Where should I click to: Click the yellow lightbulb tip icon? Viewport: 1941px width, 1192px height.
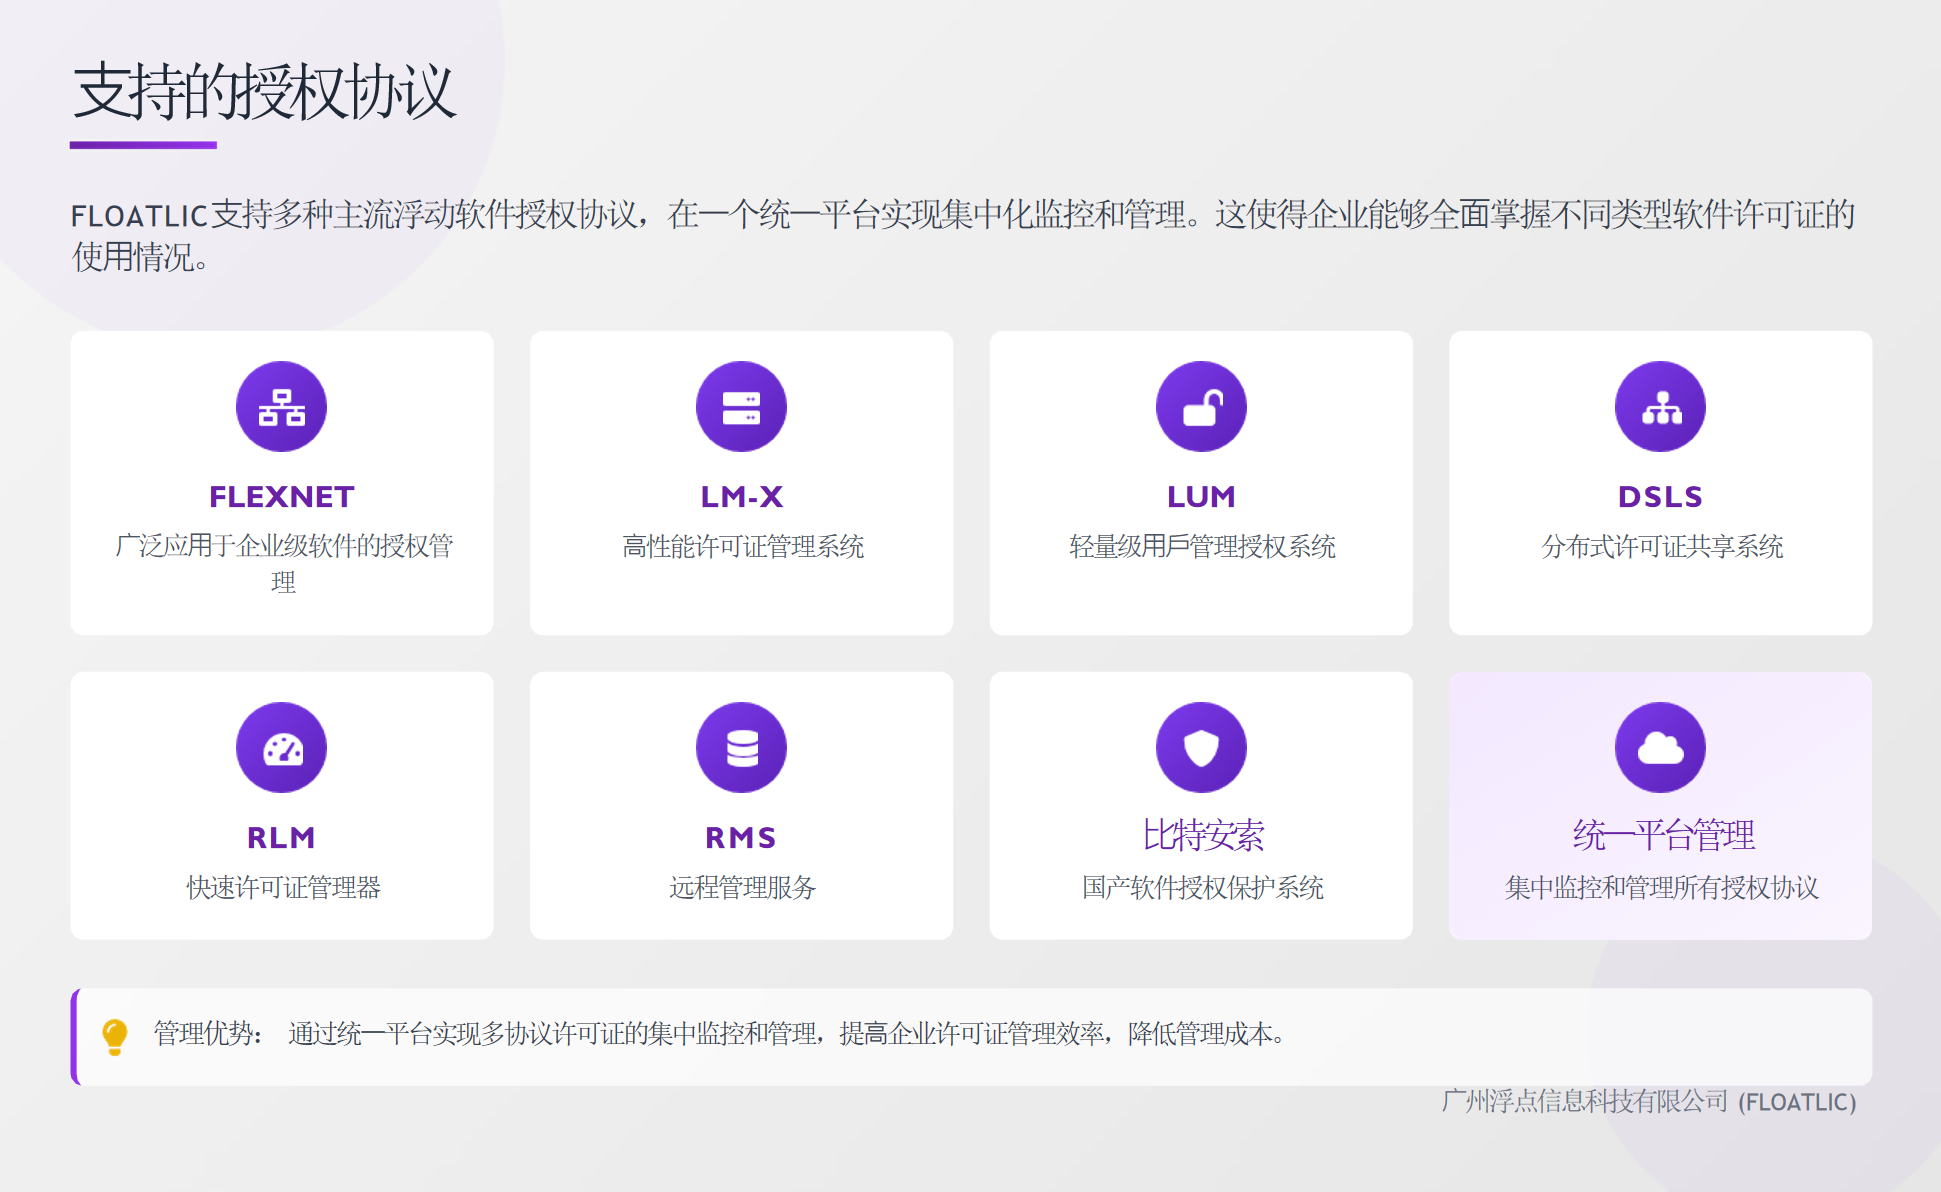click(x=115, y=1037)
